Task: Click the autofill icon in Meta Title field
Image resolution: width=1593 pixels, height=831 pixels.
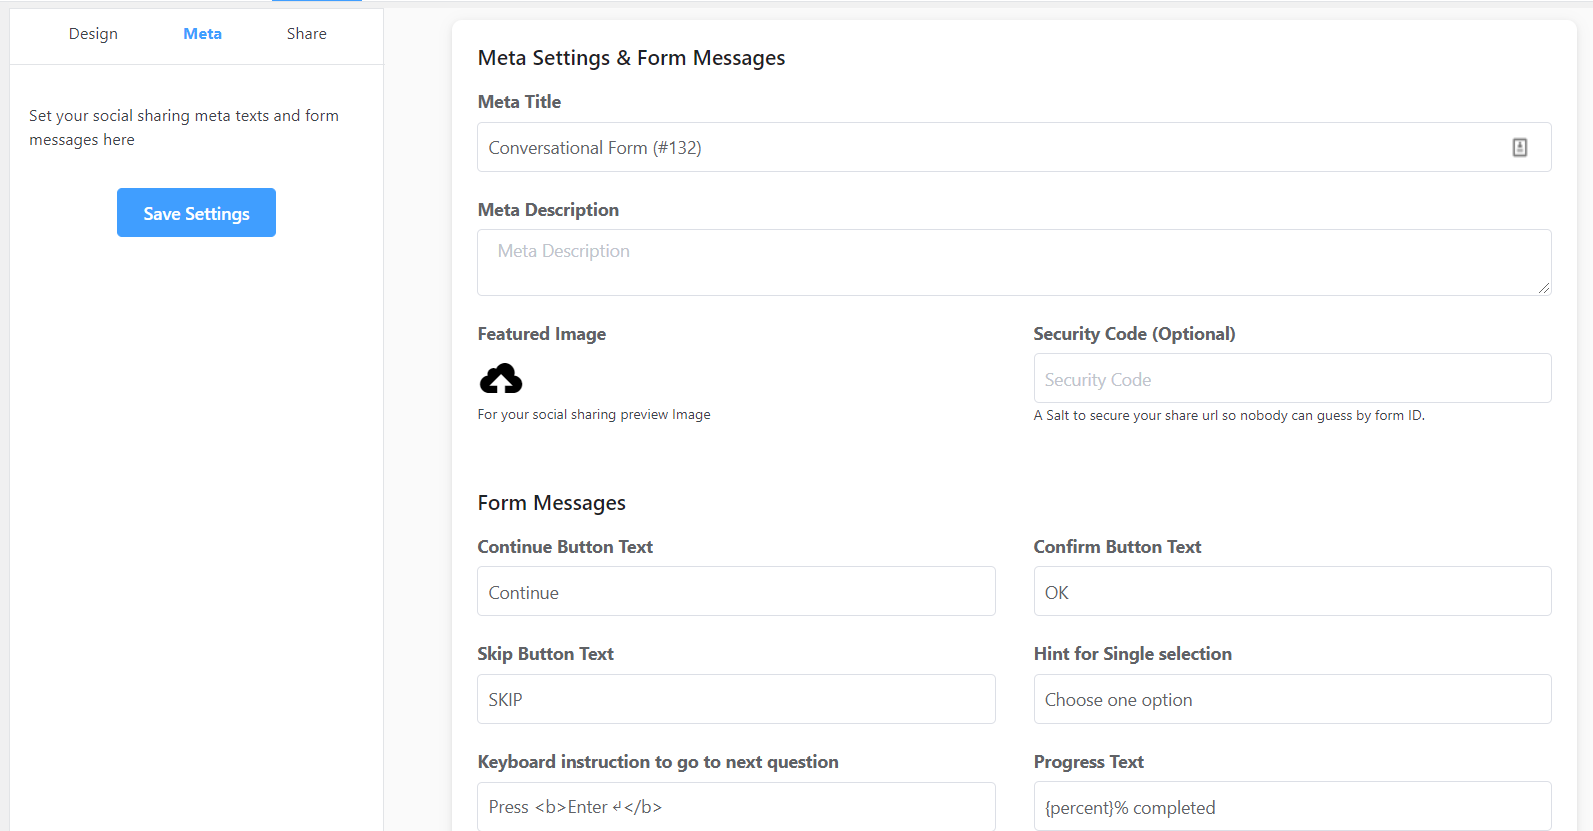Action: (1519, 148)
